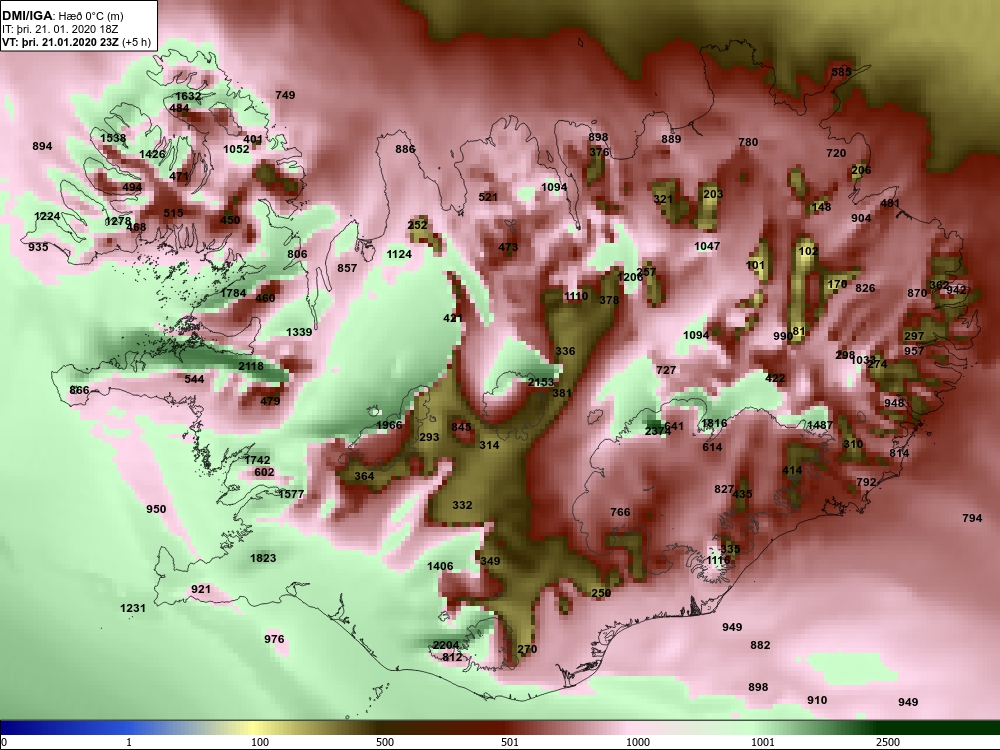Select the map value 727

666,370
